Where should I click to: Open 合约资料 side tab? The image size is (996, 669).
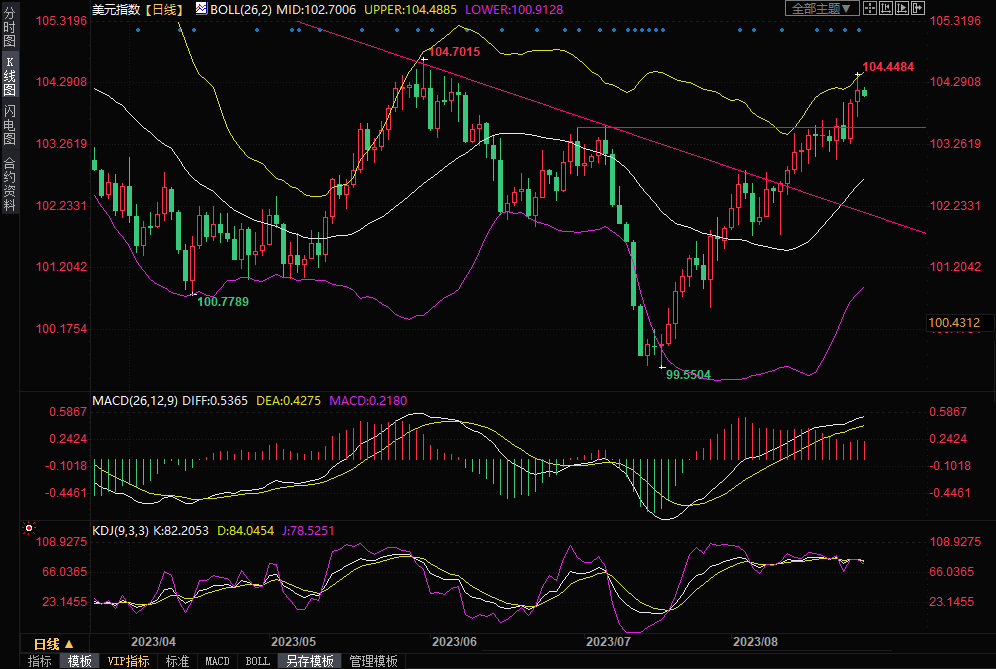coord(9,184)
